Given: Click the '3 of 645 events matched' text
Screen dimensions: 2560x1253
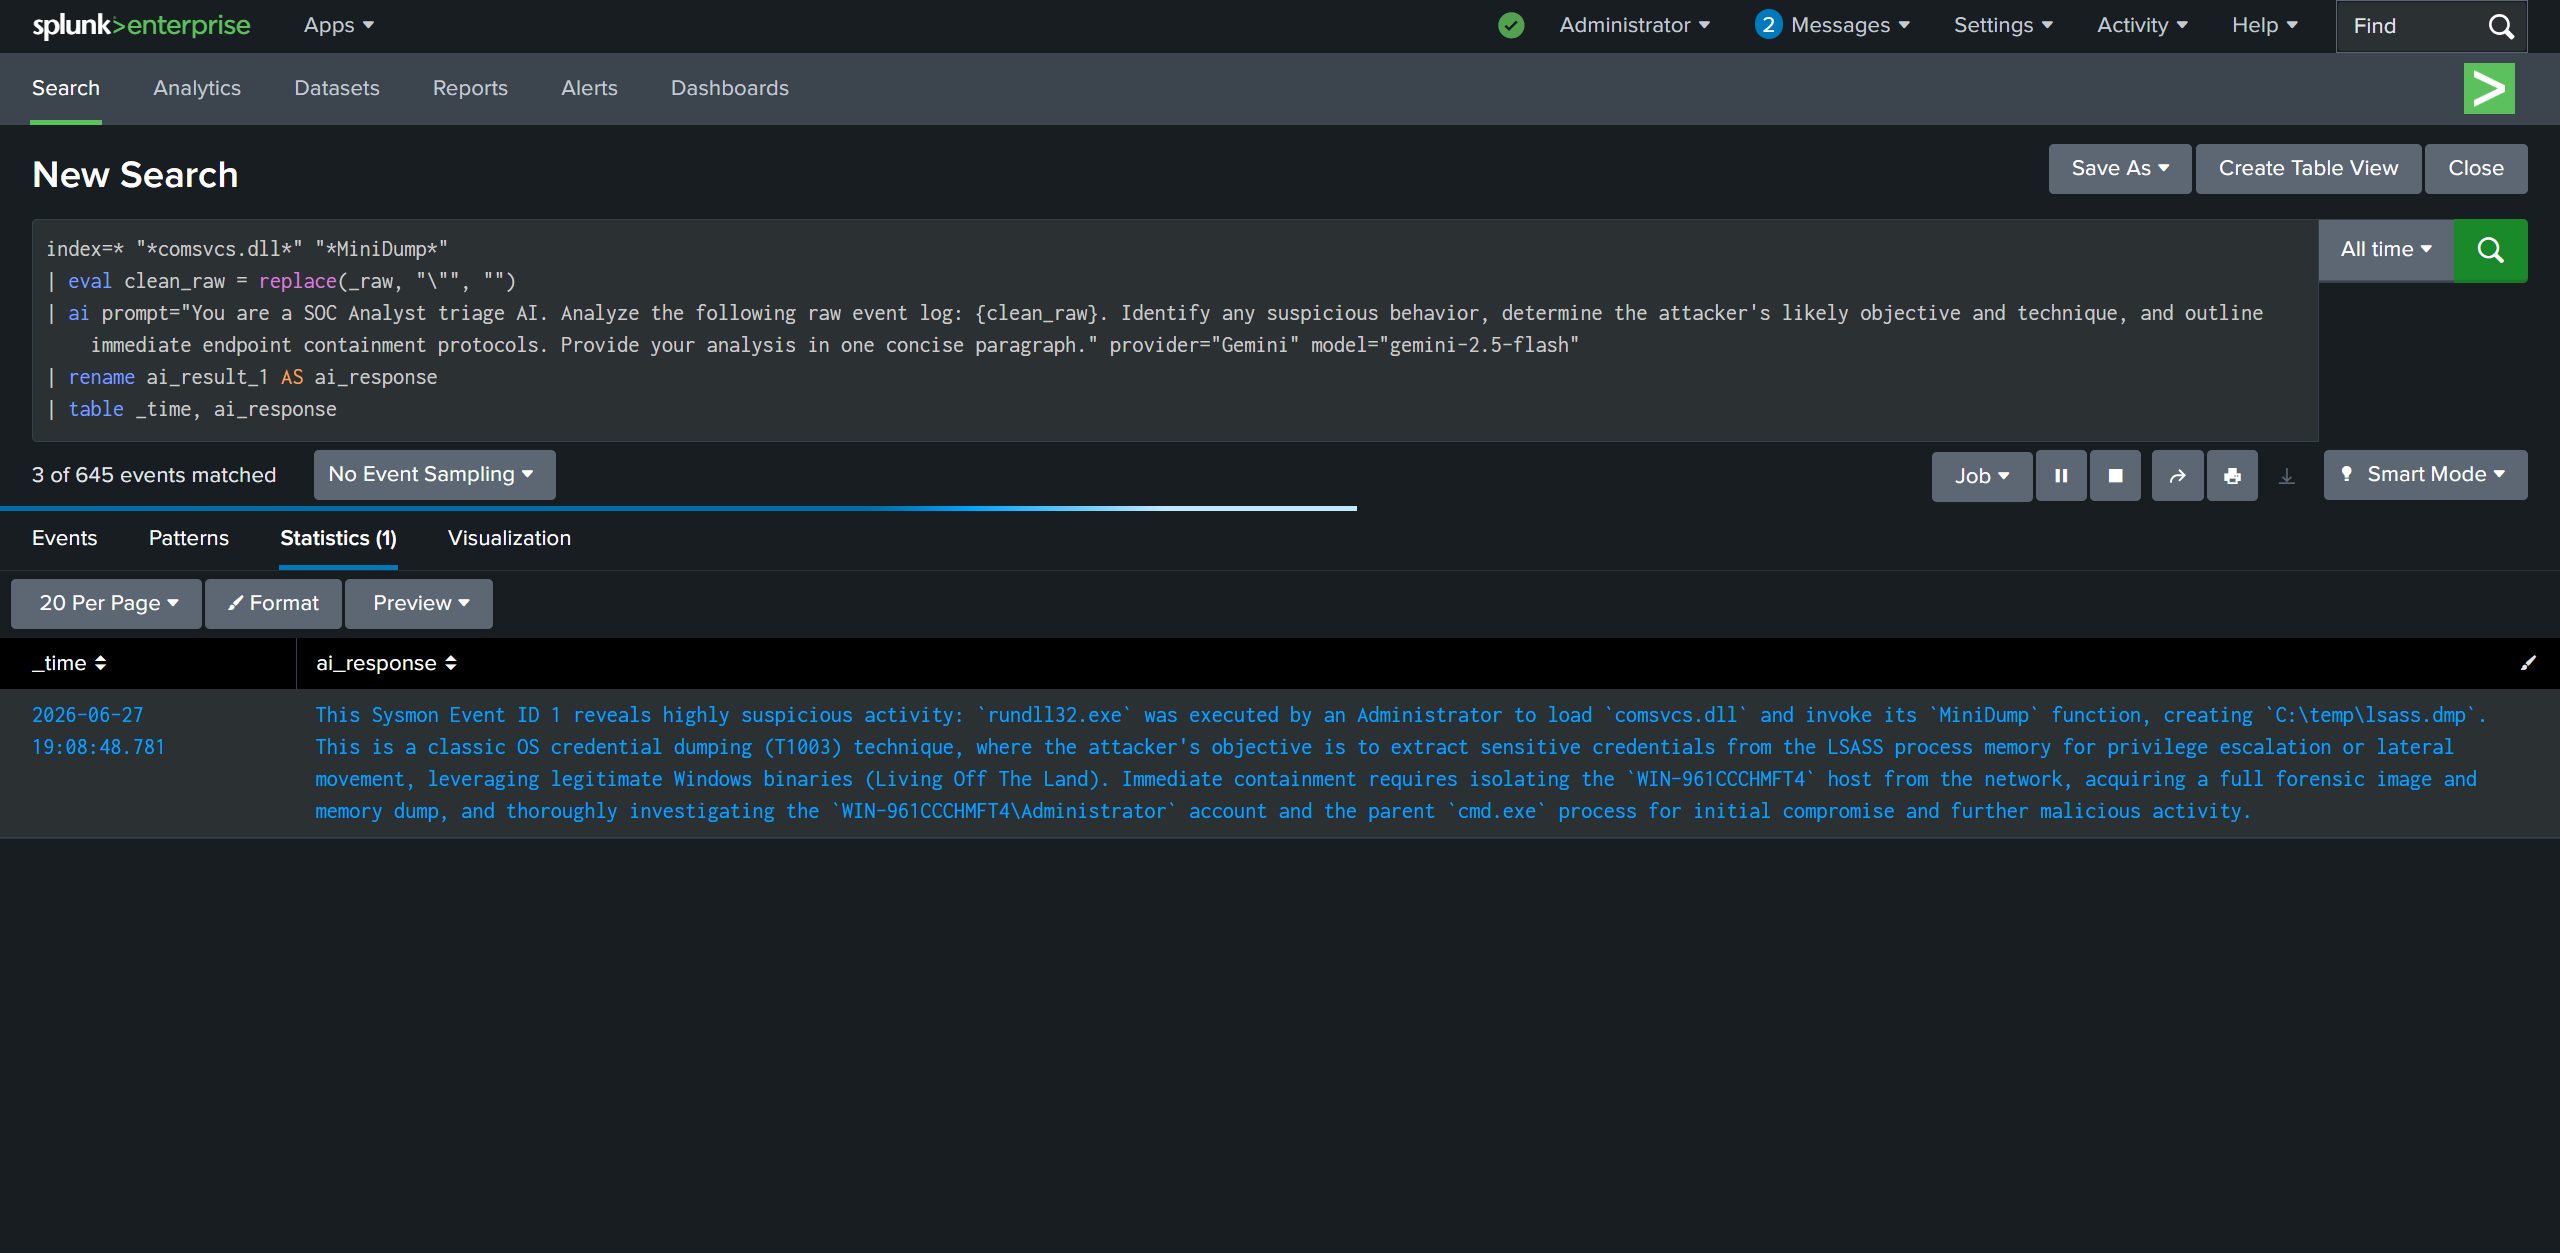Looking at the screenshot, I should coord(154,475).
